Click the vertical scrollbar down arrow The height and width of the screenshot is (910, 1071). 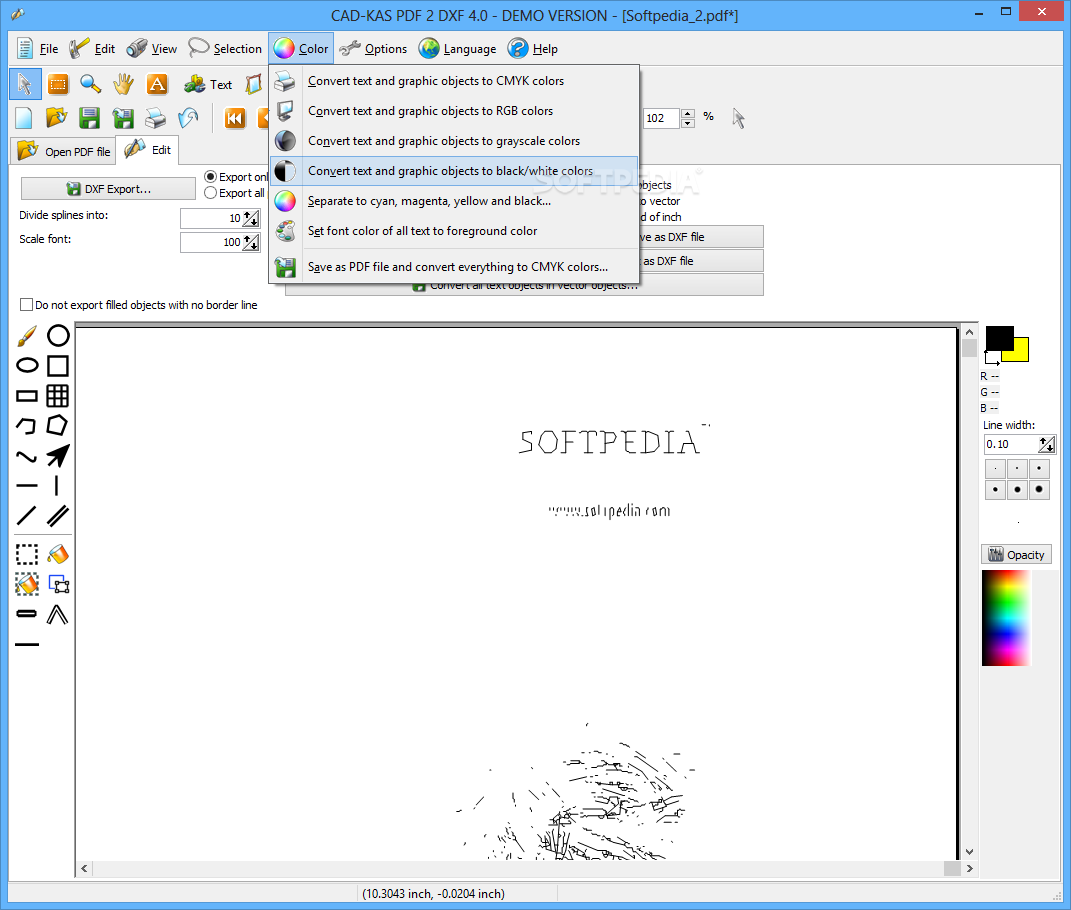click(969, 851)
